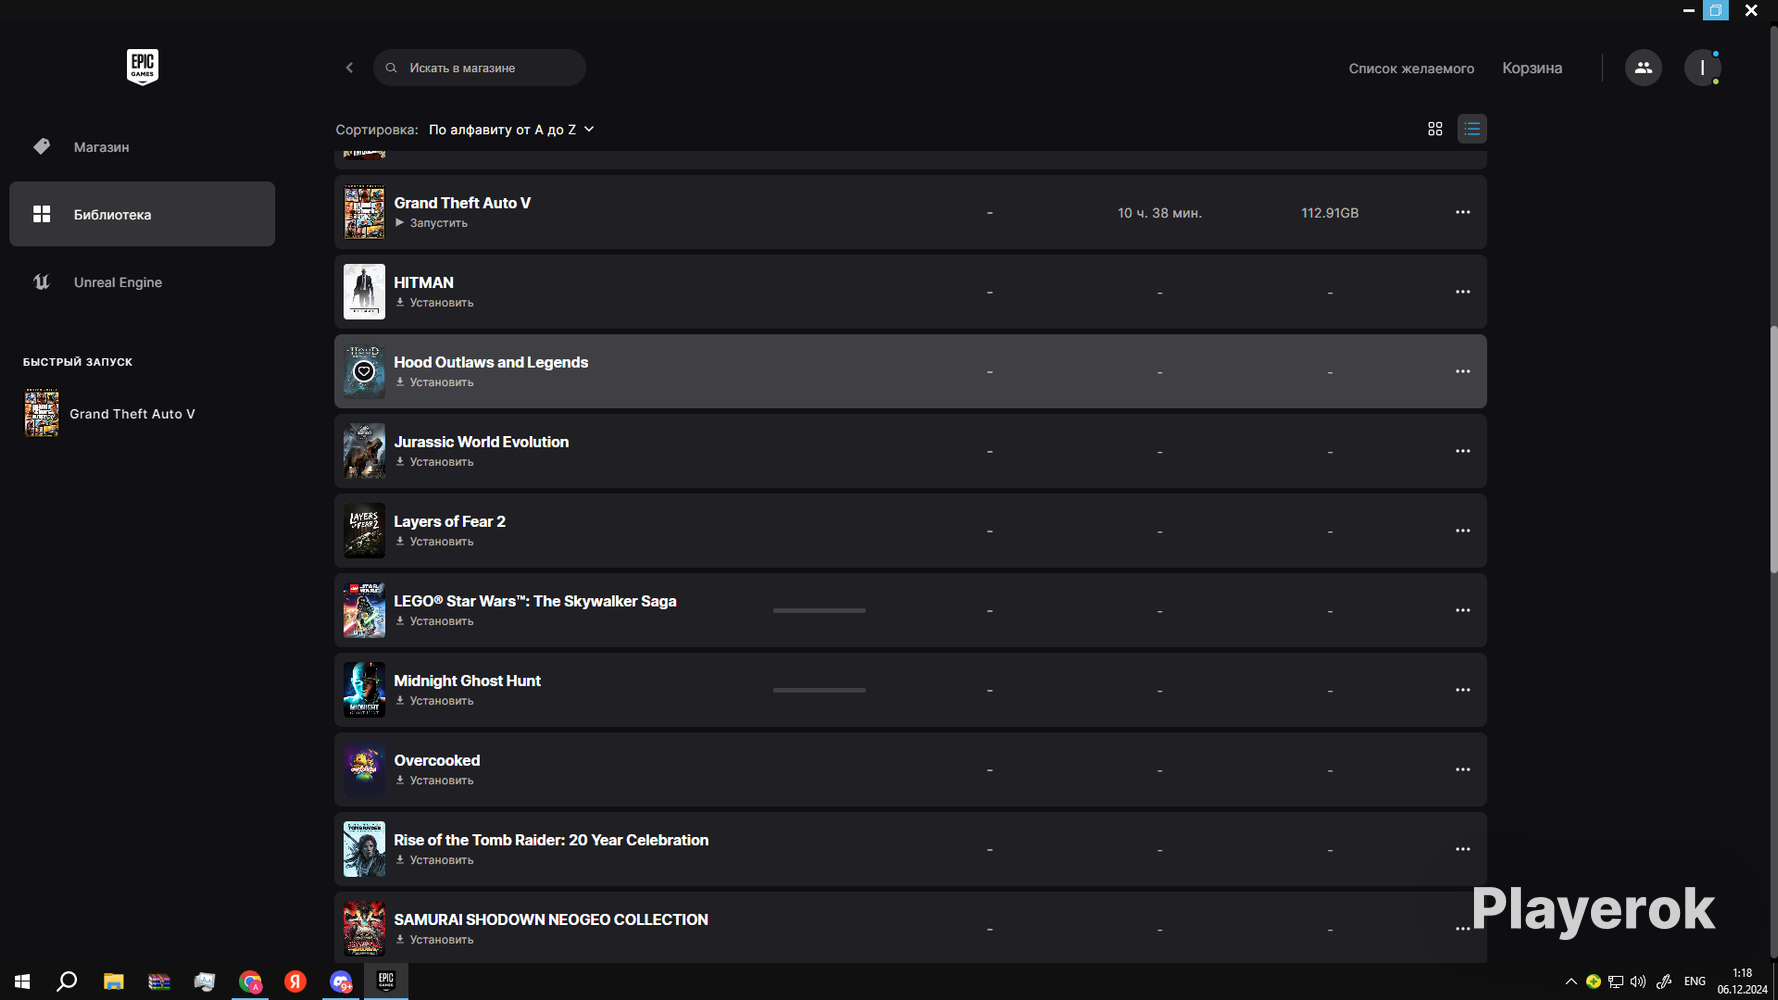Screen dimensions: 1778x1000
Task: Open the network tray icon
Action: 1616,982
